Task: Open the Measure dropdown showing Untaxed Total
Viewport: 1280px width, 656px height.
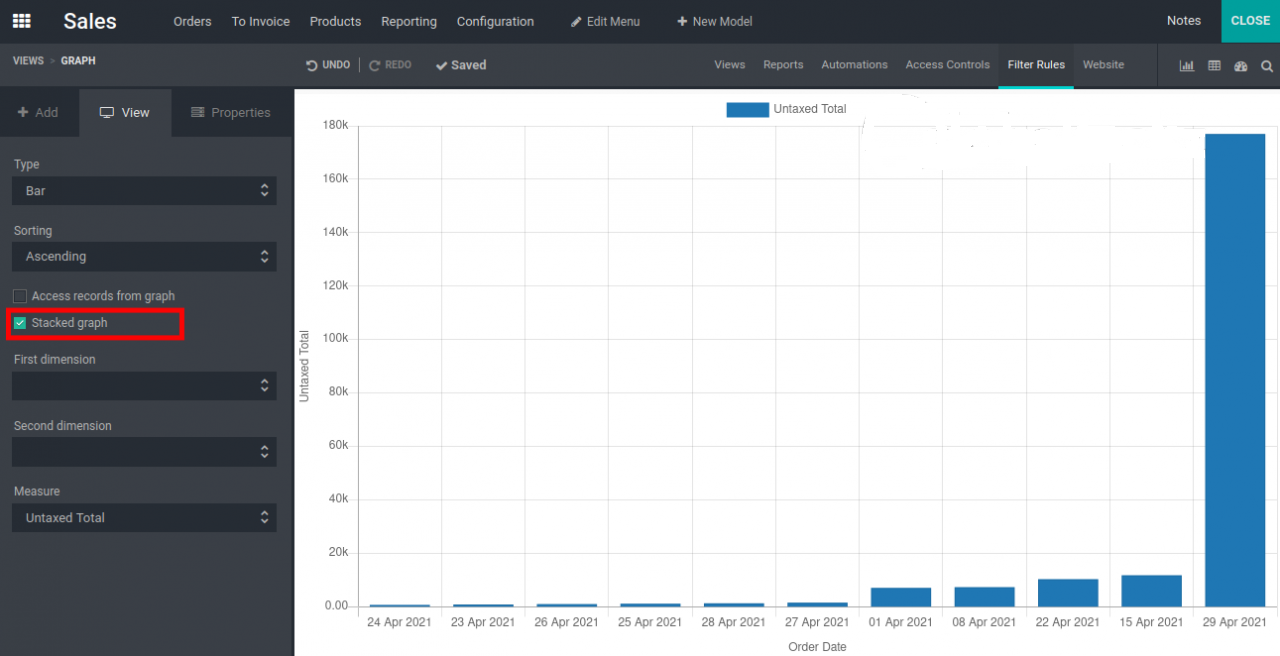Action: click(144, 517)
